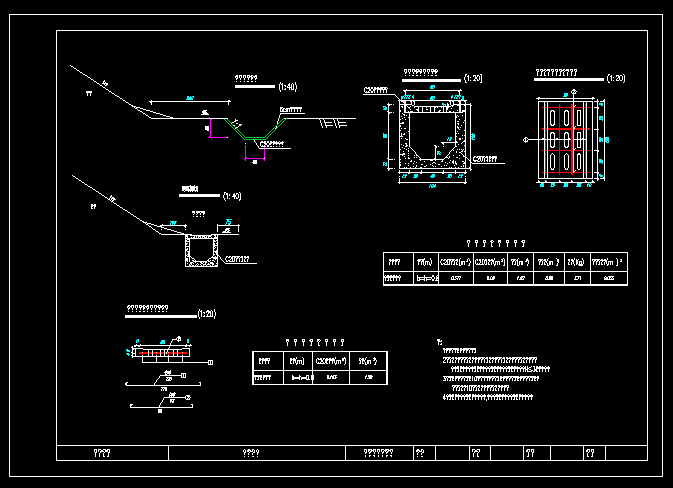Select the b=h=0.6 cell in the upper quantity table
The width and height of the screenshot is (673, 488).
point(428,279)
